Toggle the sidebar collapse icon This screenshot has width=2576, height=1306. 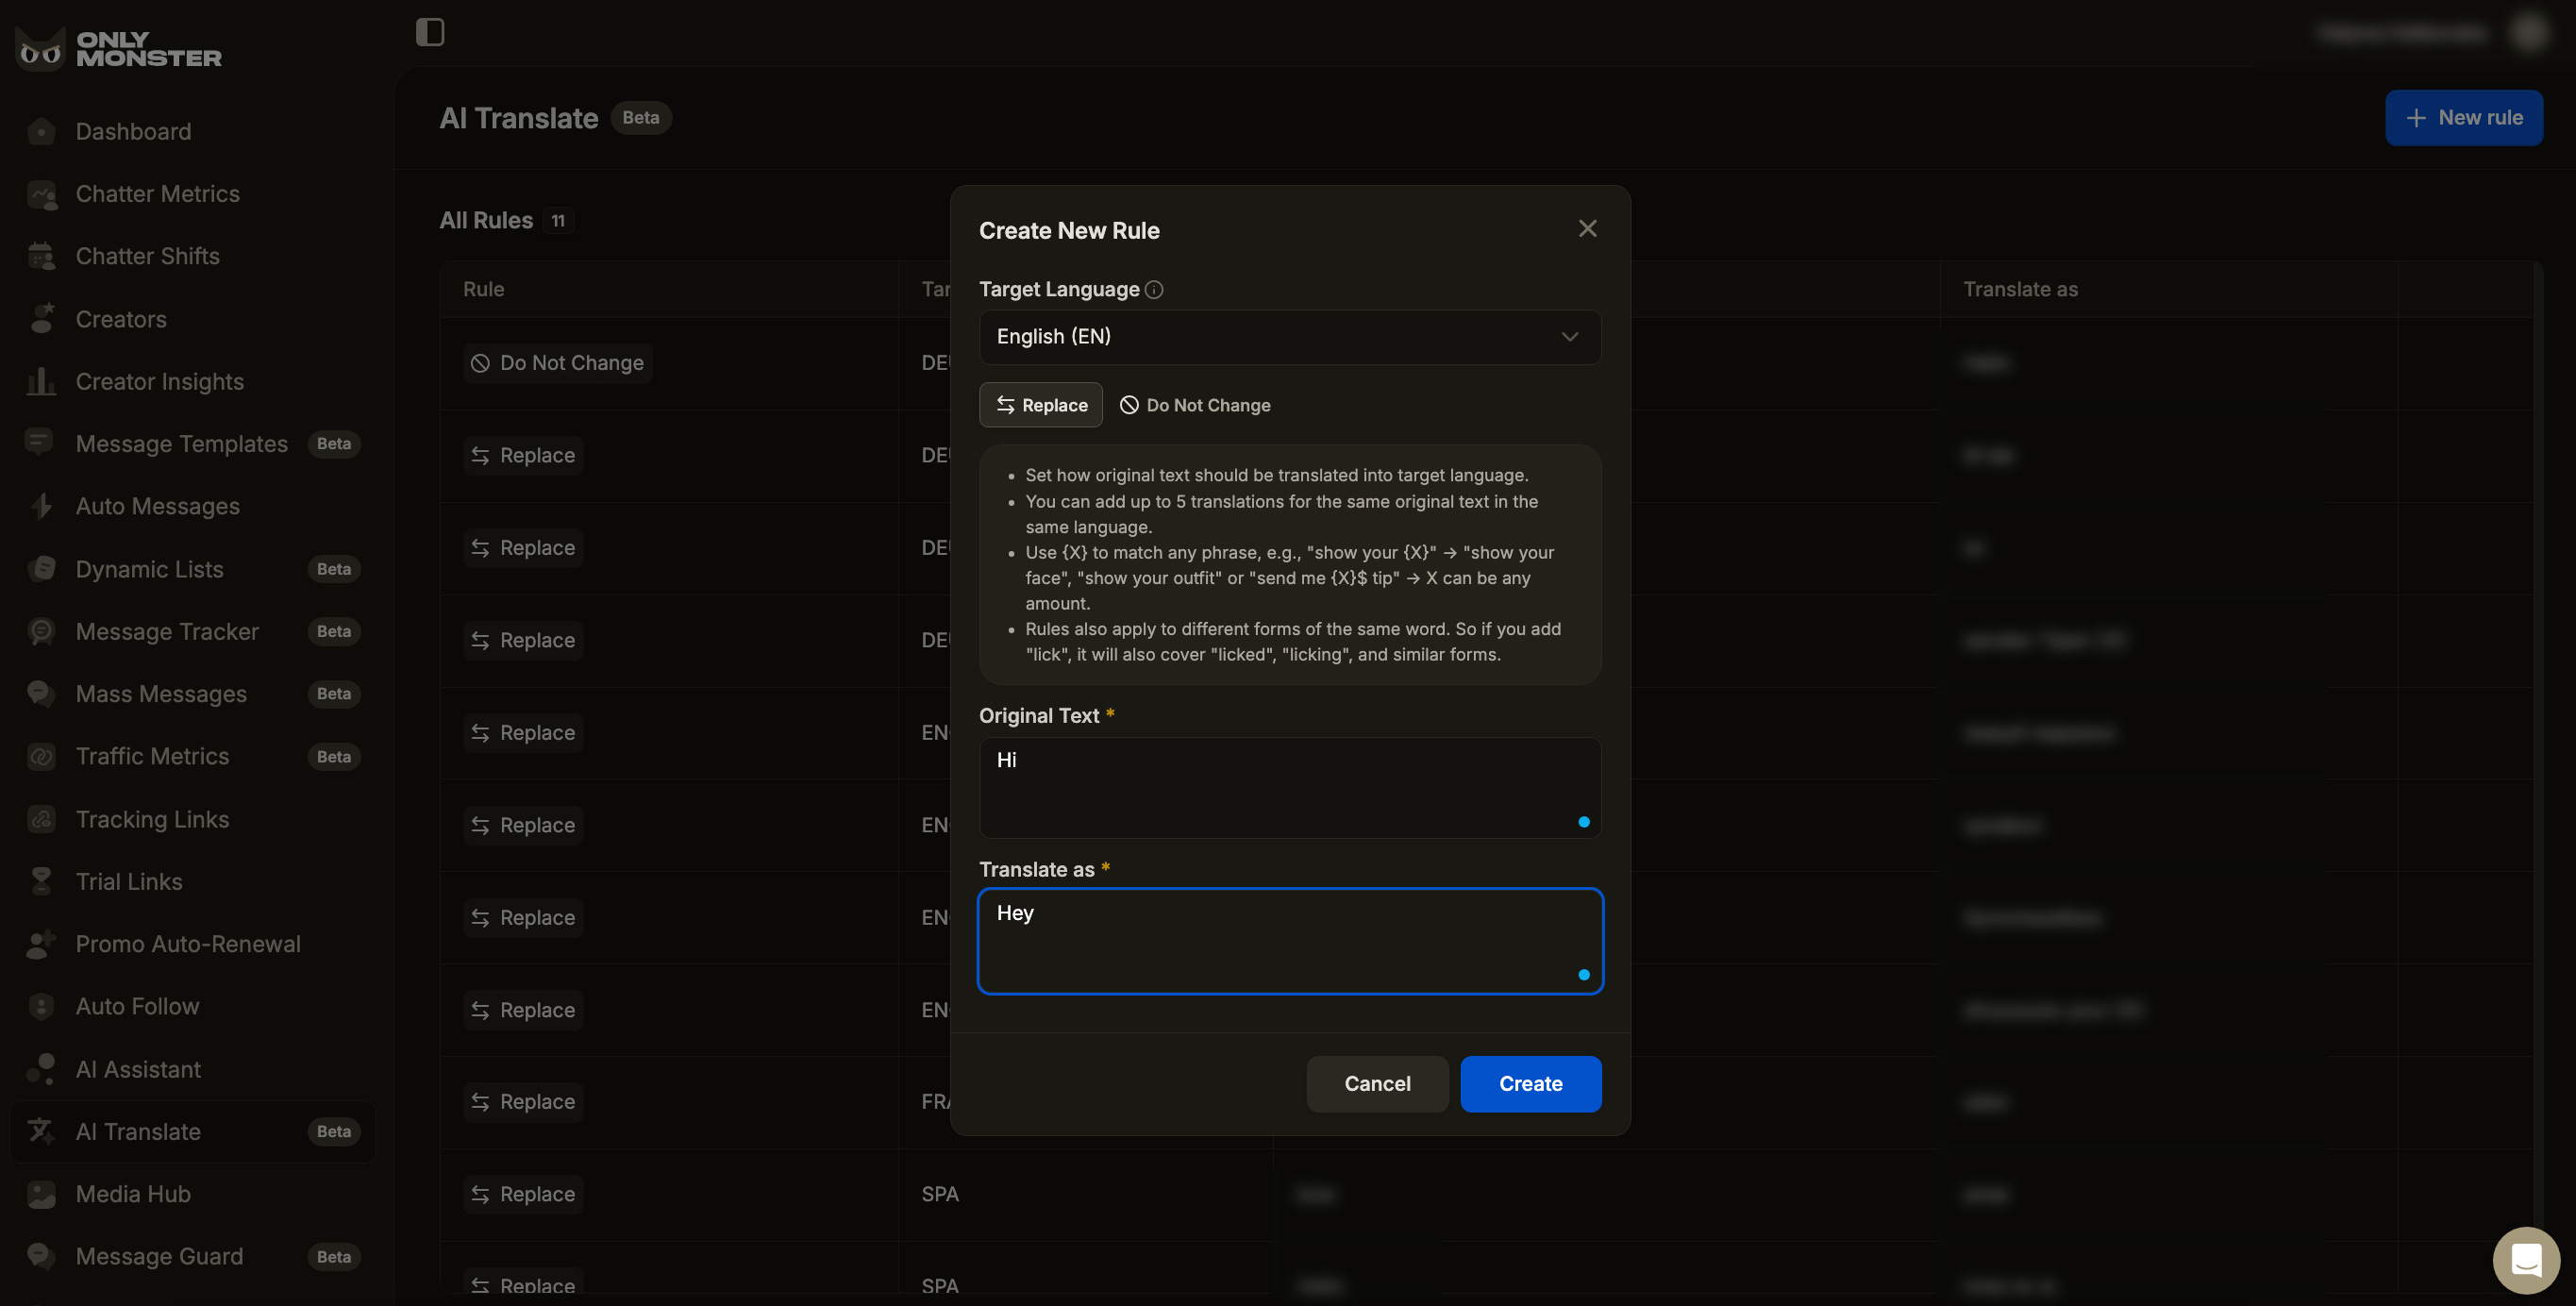(x=430, y=32)
